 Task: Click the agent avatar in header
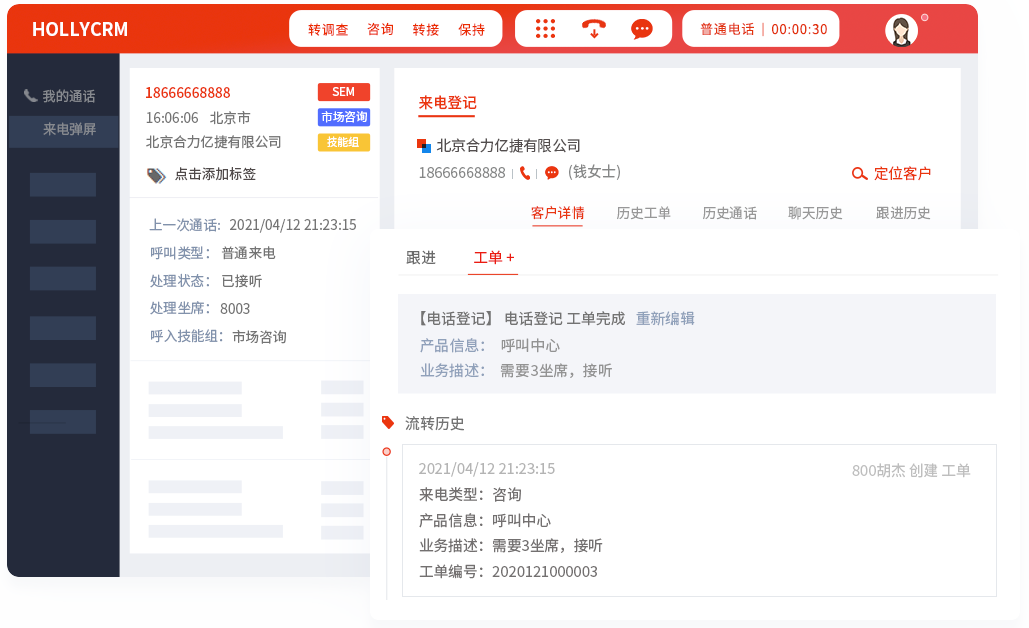[x=901, y=30]
